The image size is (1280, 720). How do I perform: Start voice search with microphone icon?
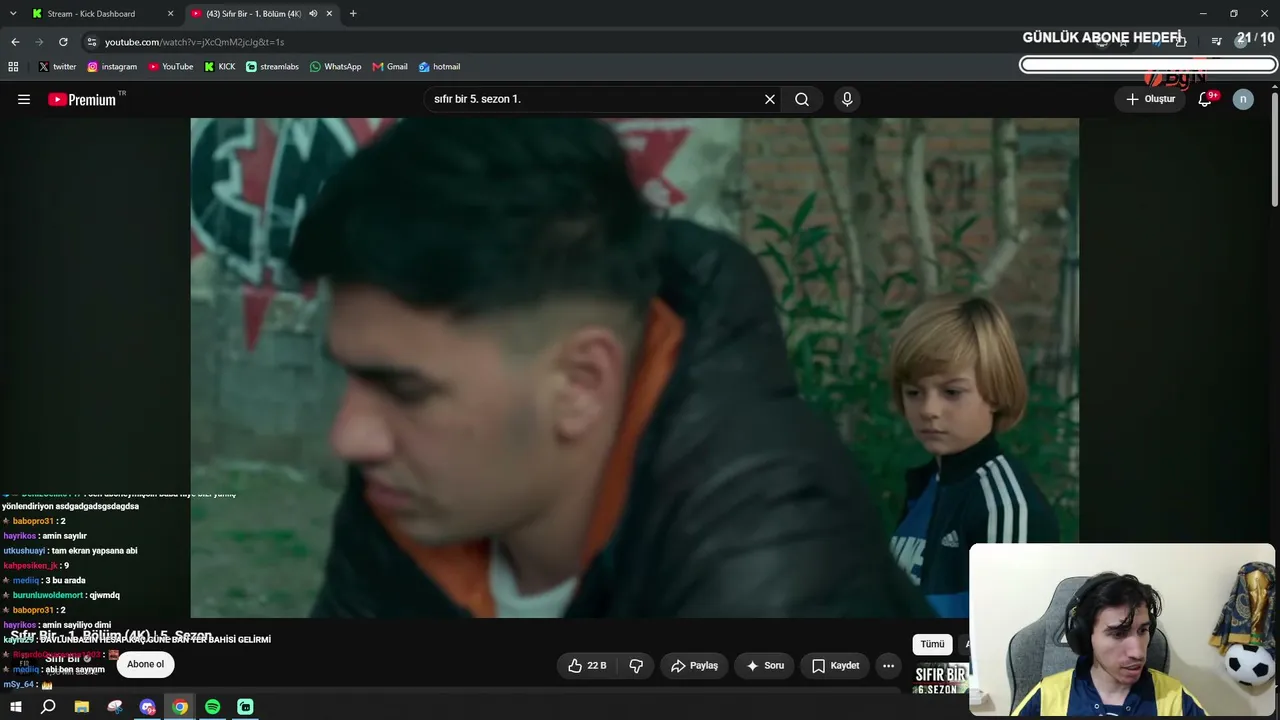[x=847, y=99]
